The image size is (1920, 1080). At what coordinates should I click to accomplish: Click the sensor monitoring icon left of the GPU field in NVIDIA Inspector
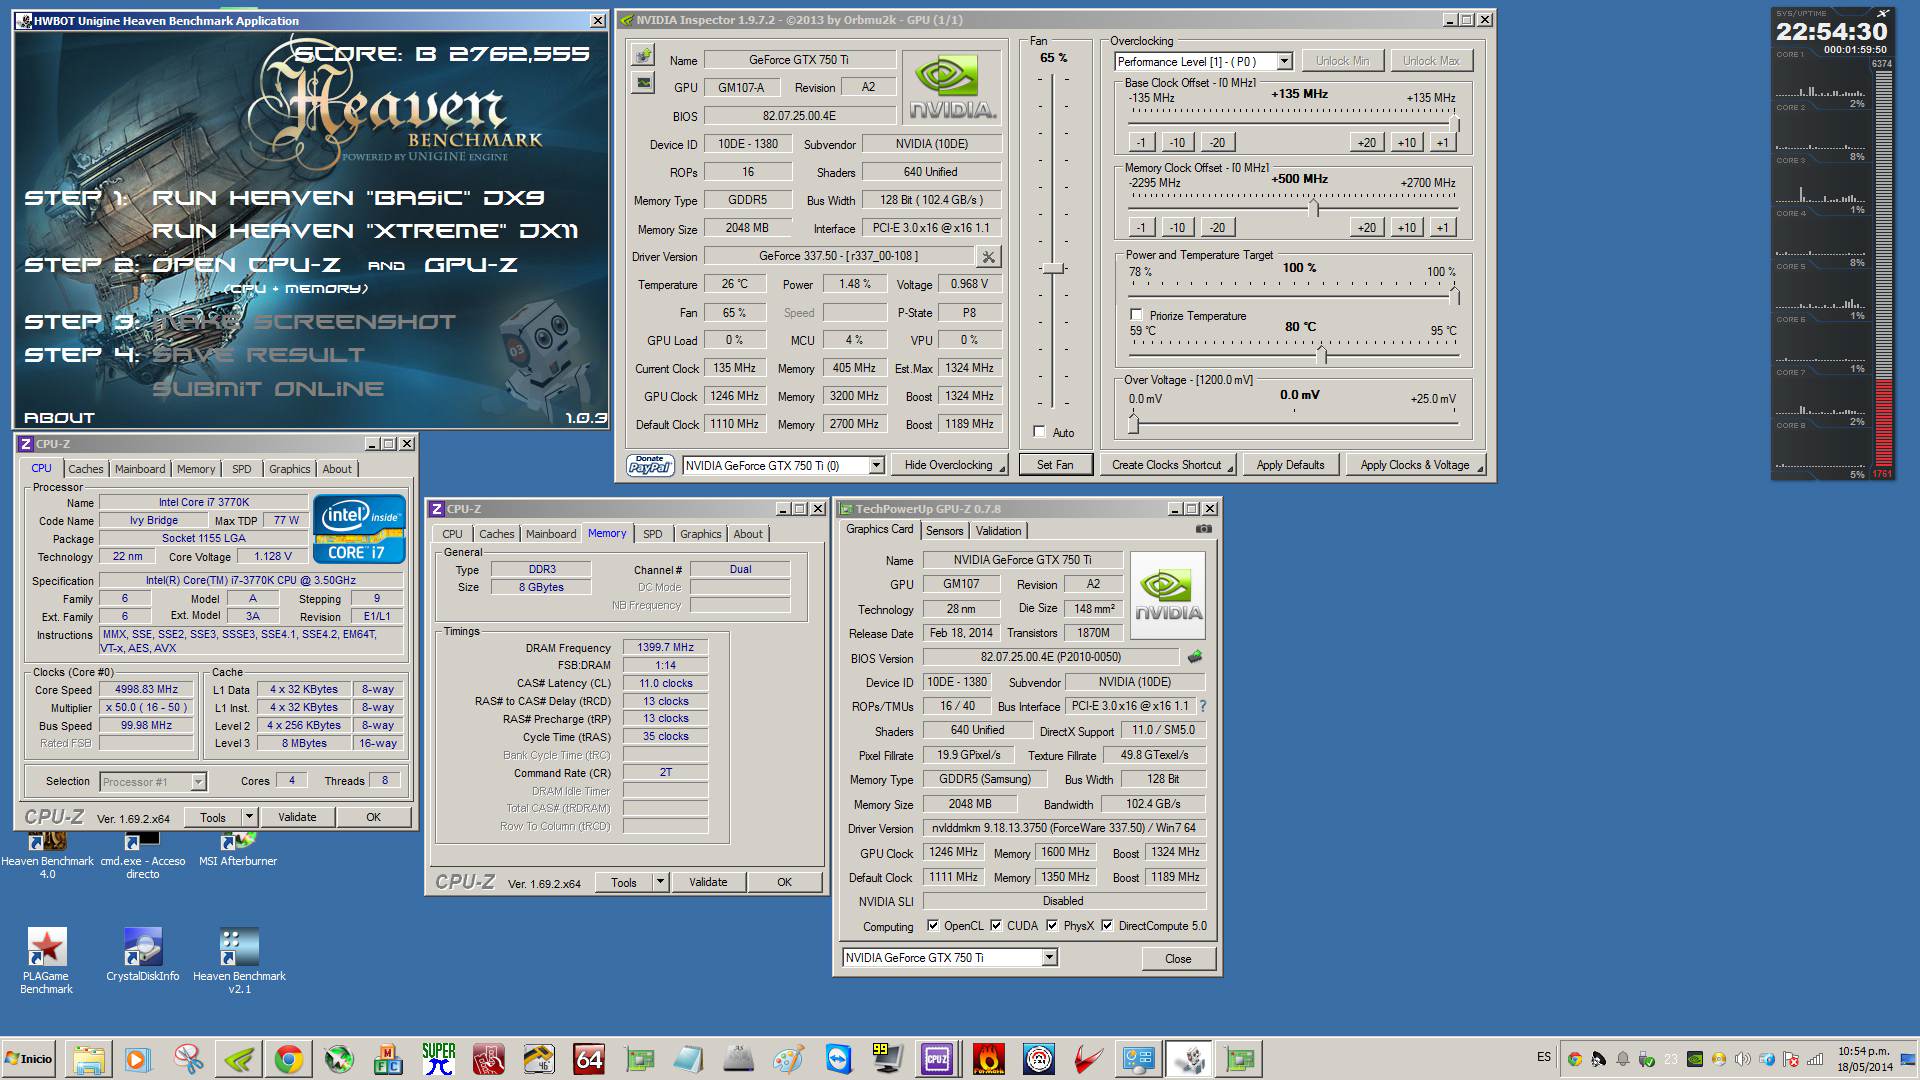coord(643,83)
